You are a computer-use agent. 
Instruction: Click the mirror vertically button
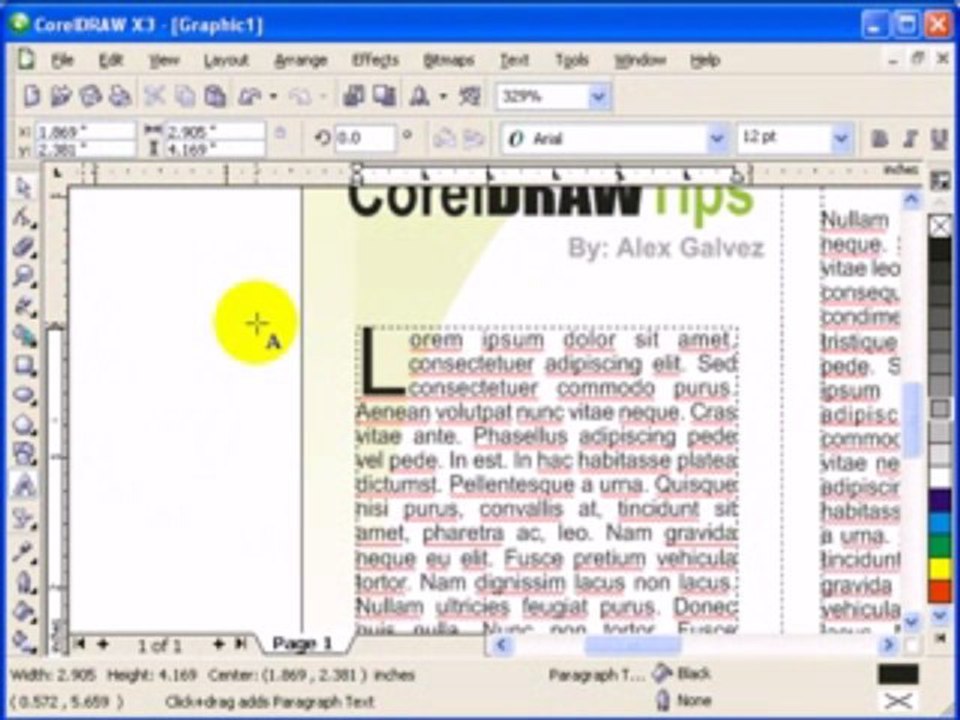pyautogui.click(x=473, y=139)
